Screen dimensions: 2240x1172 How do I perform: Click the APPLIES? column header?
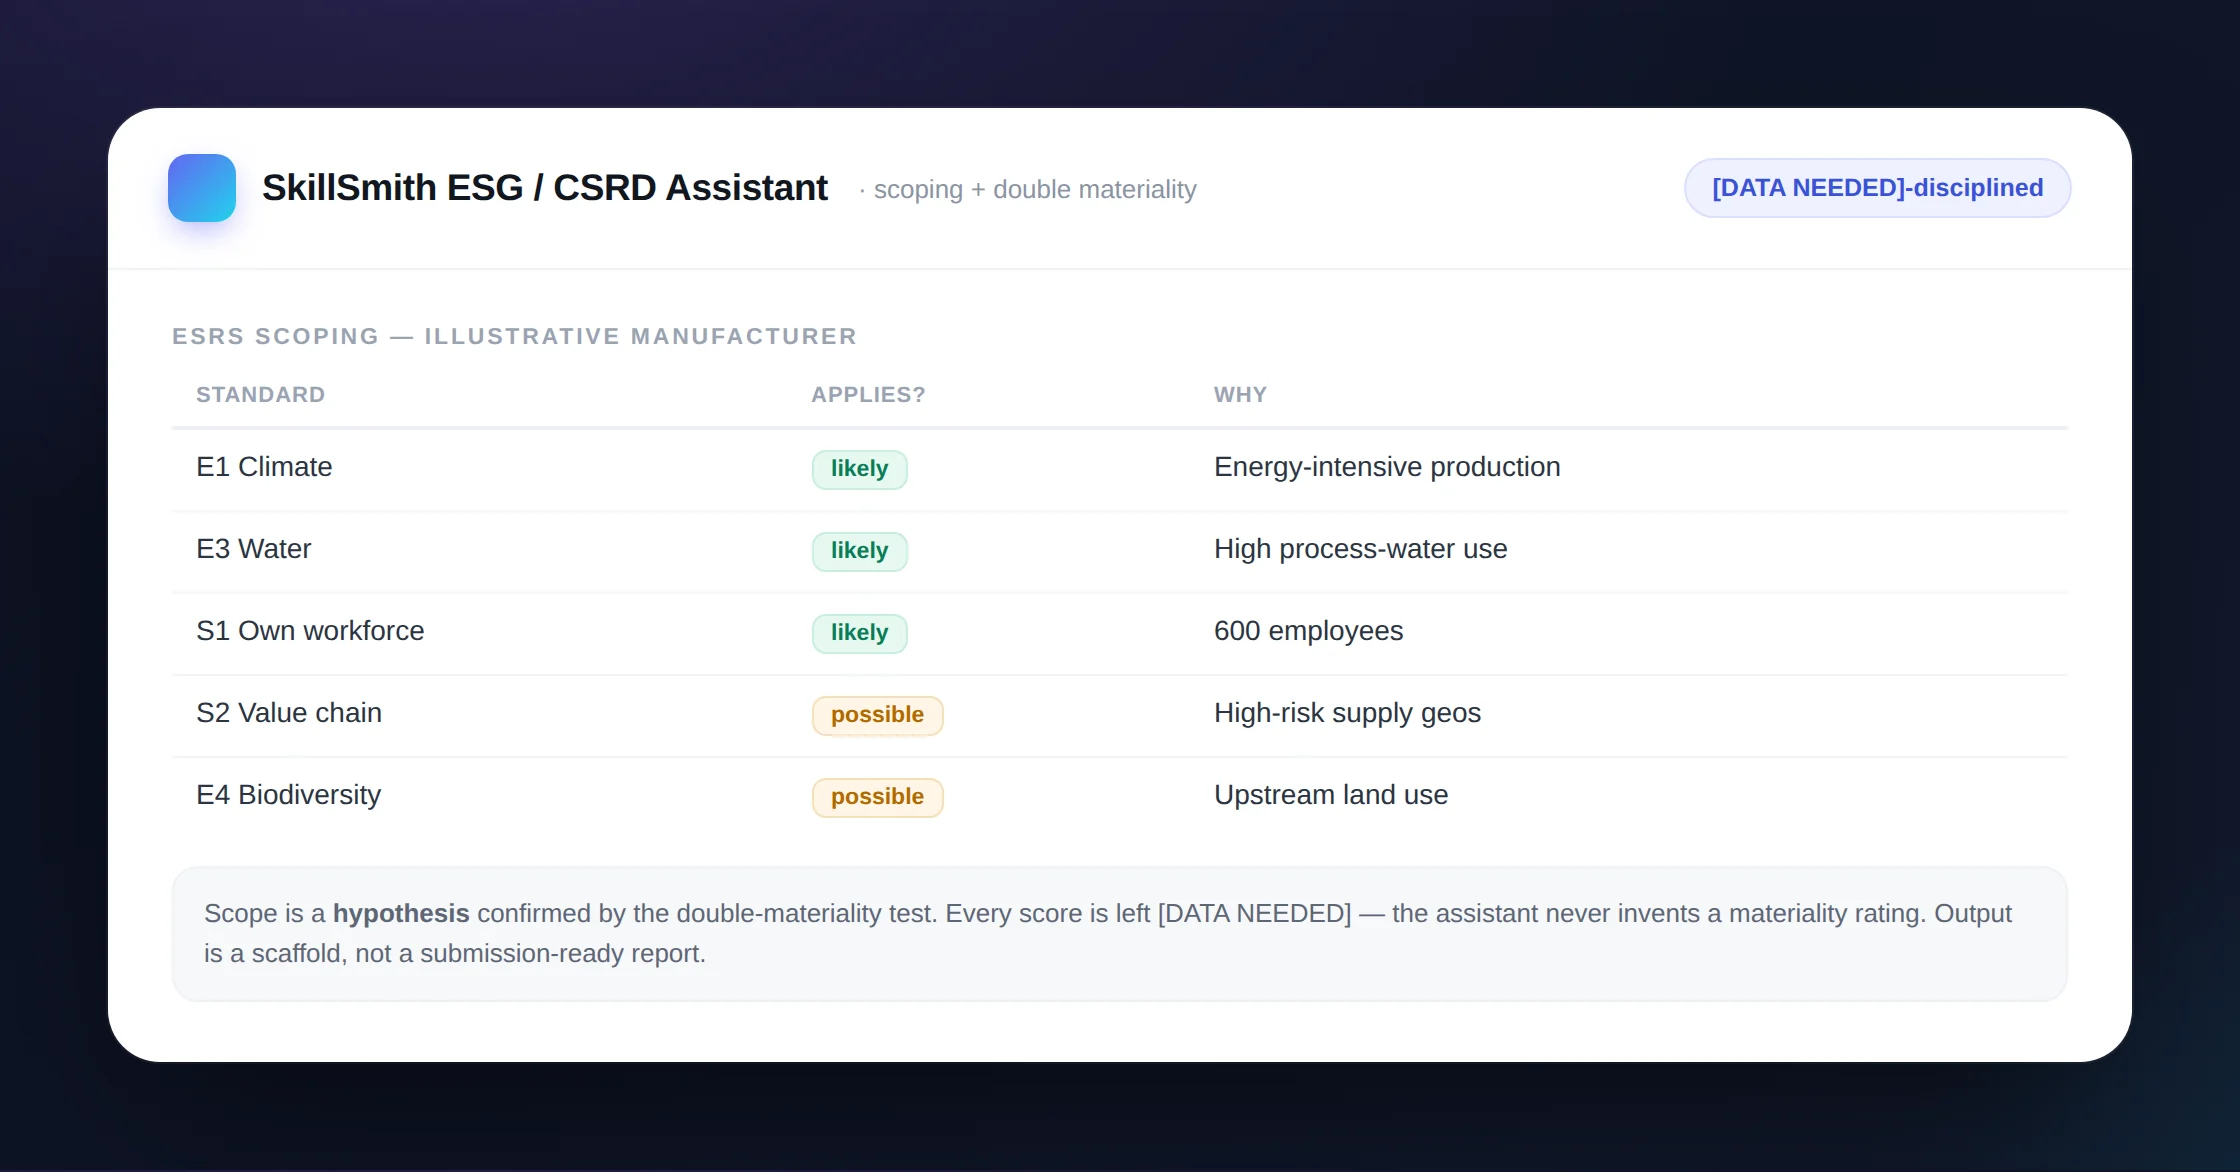(868, 395)
